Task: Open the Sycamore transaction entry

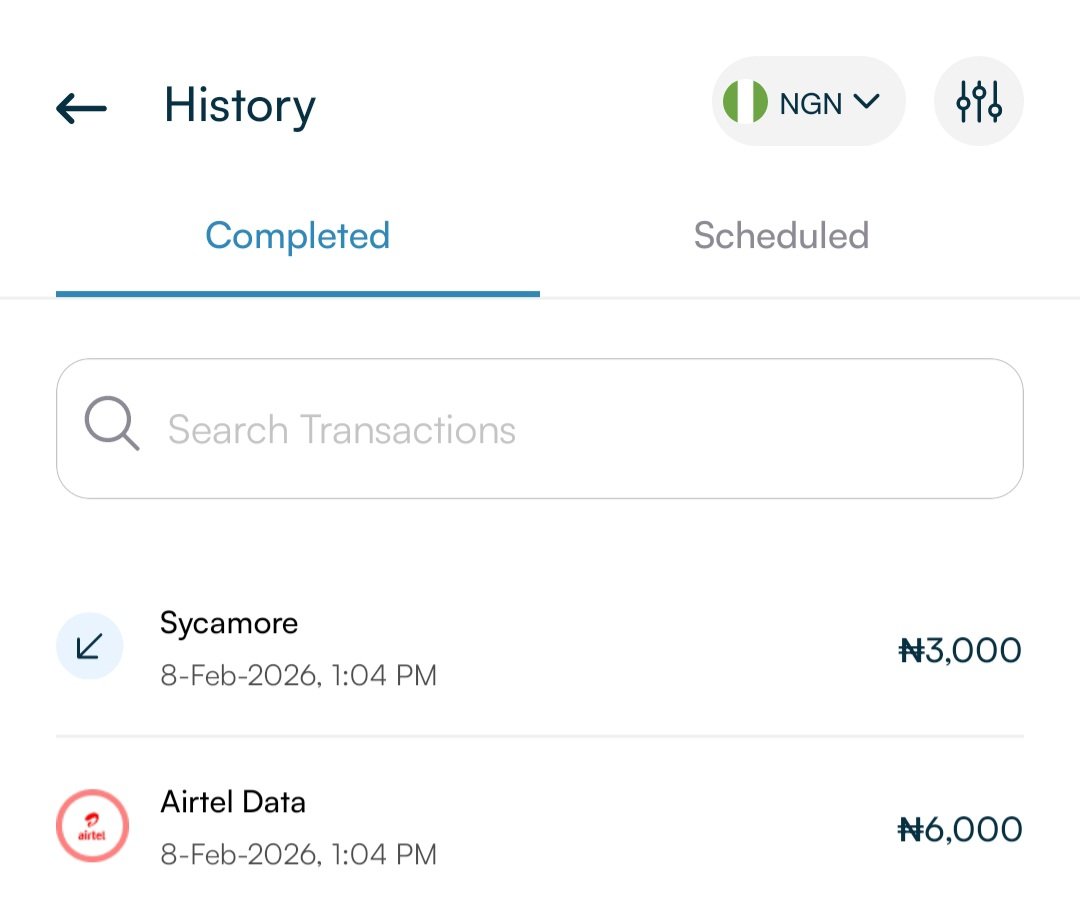Action: 540,649
